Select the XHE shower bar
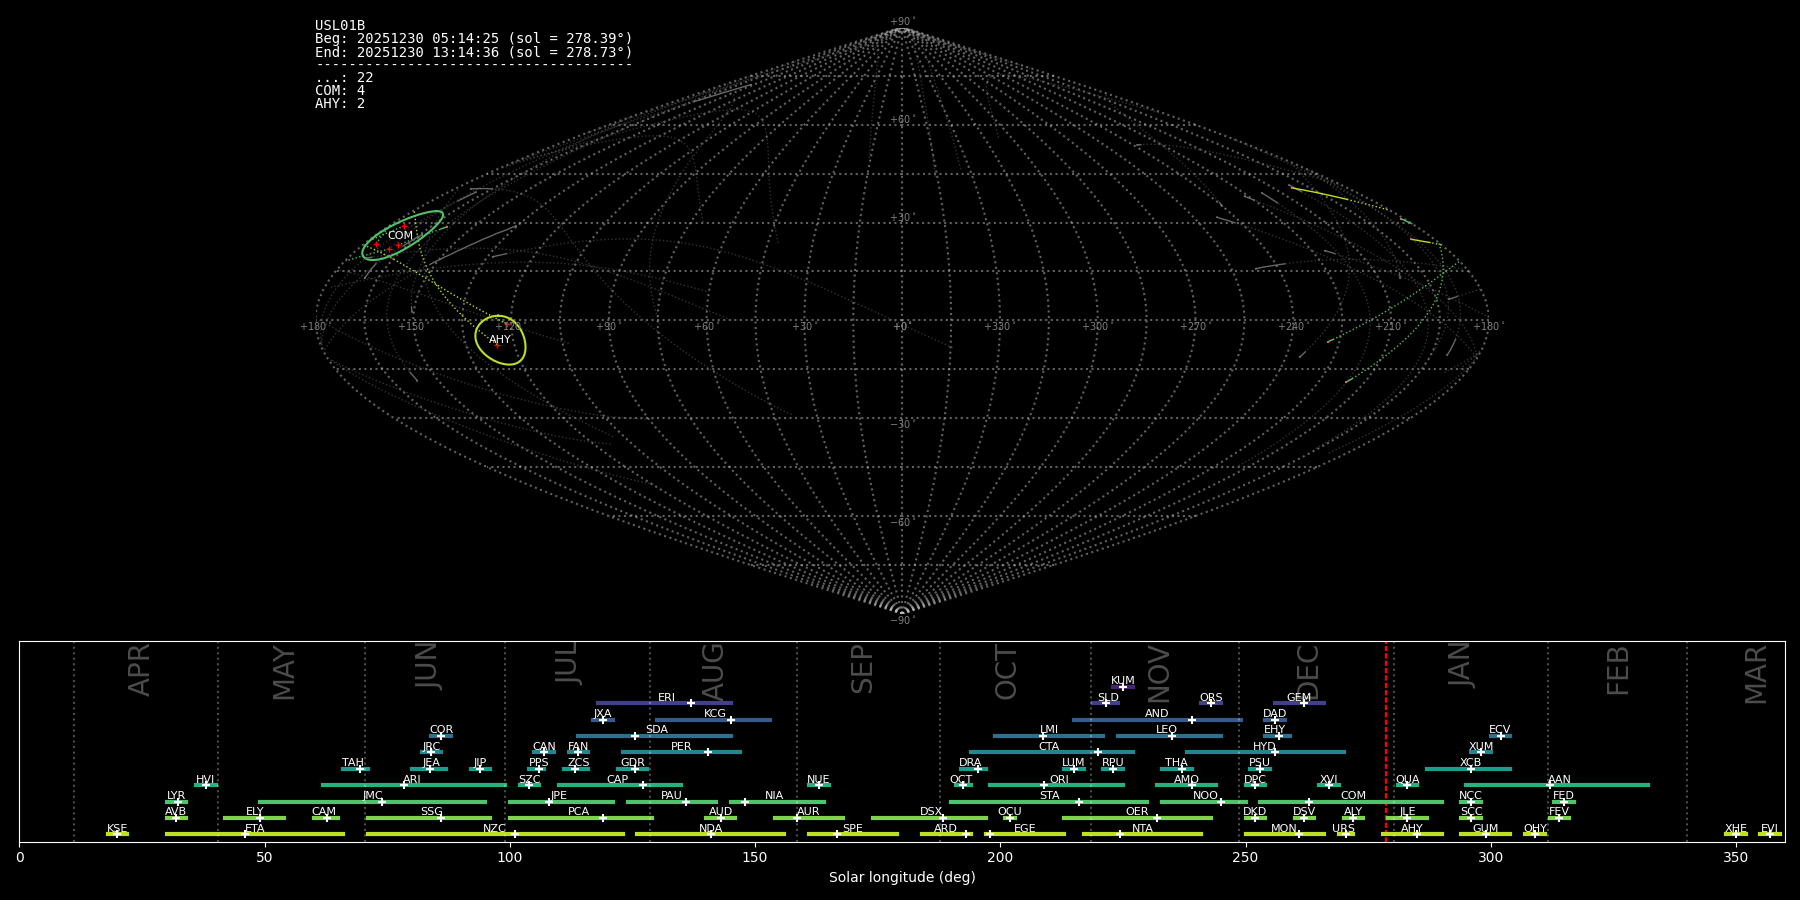Screen dimensions: 1800x900 coord(1736,834)
